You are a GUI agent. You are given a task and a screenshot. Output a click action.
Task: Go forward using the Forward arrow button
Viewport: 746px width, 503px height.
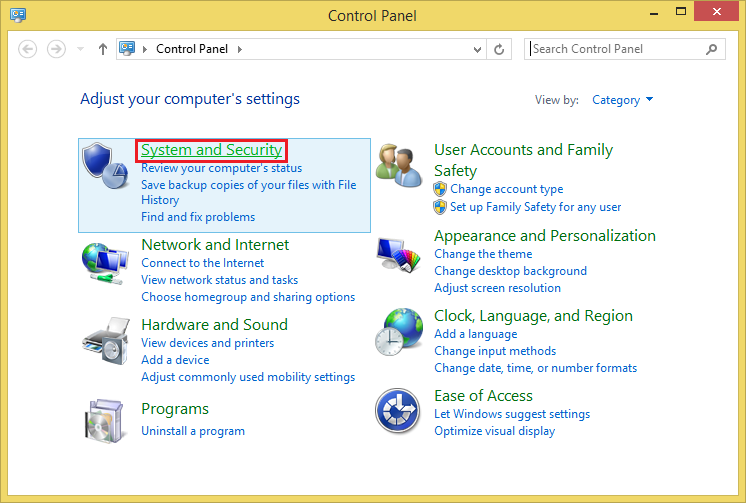56,49
